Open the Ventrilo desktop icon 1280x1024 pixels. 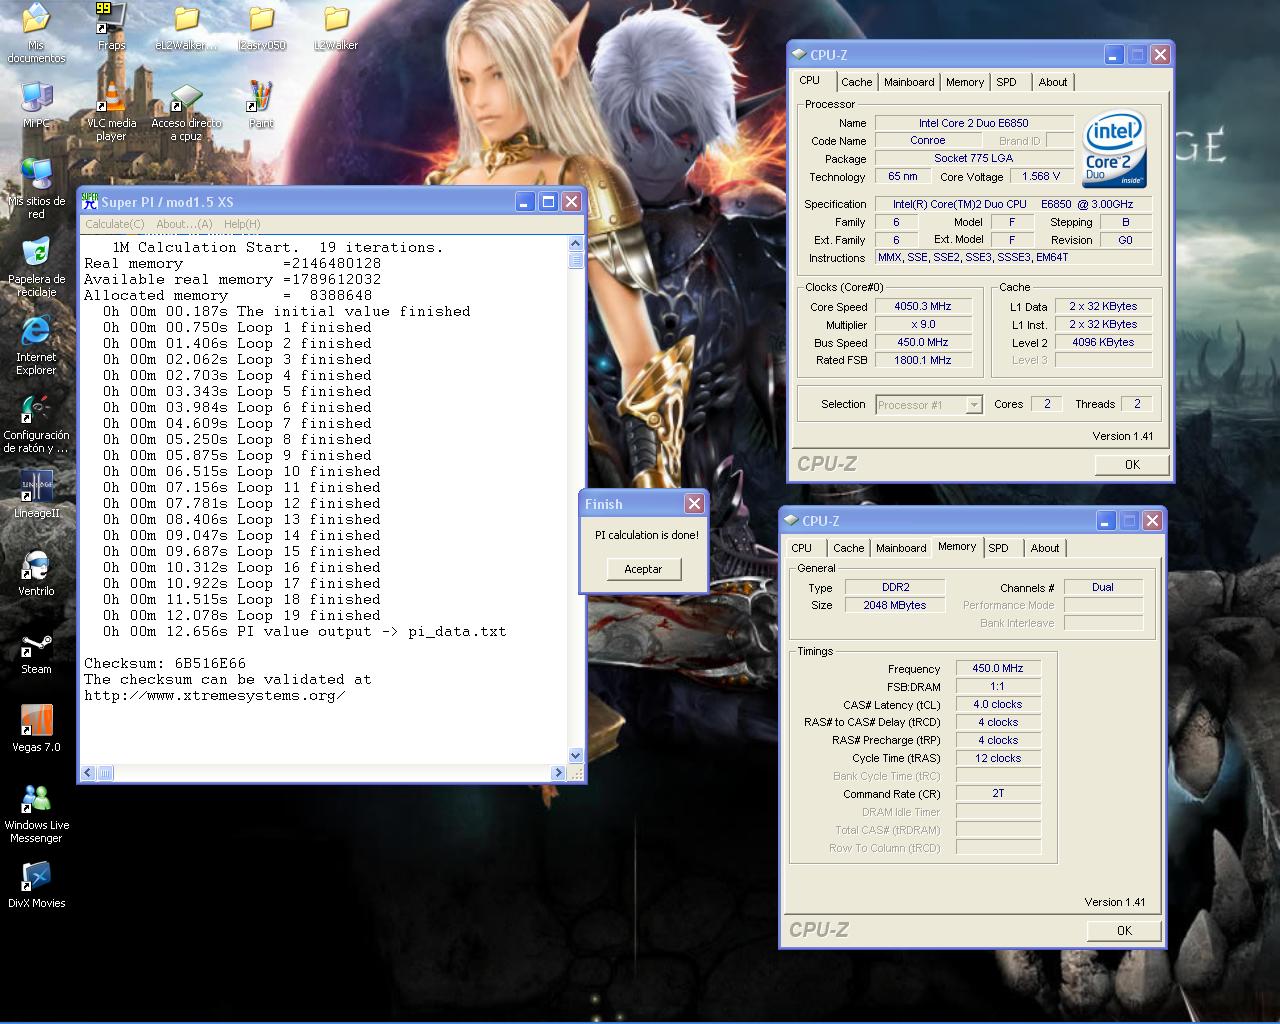pyautogui.click(x=36, y=567)
